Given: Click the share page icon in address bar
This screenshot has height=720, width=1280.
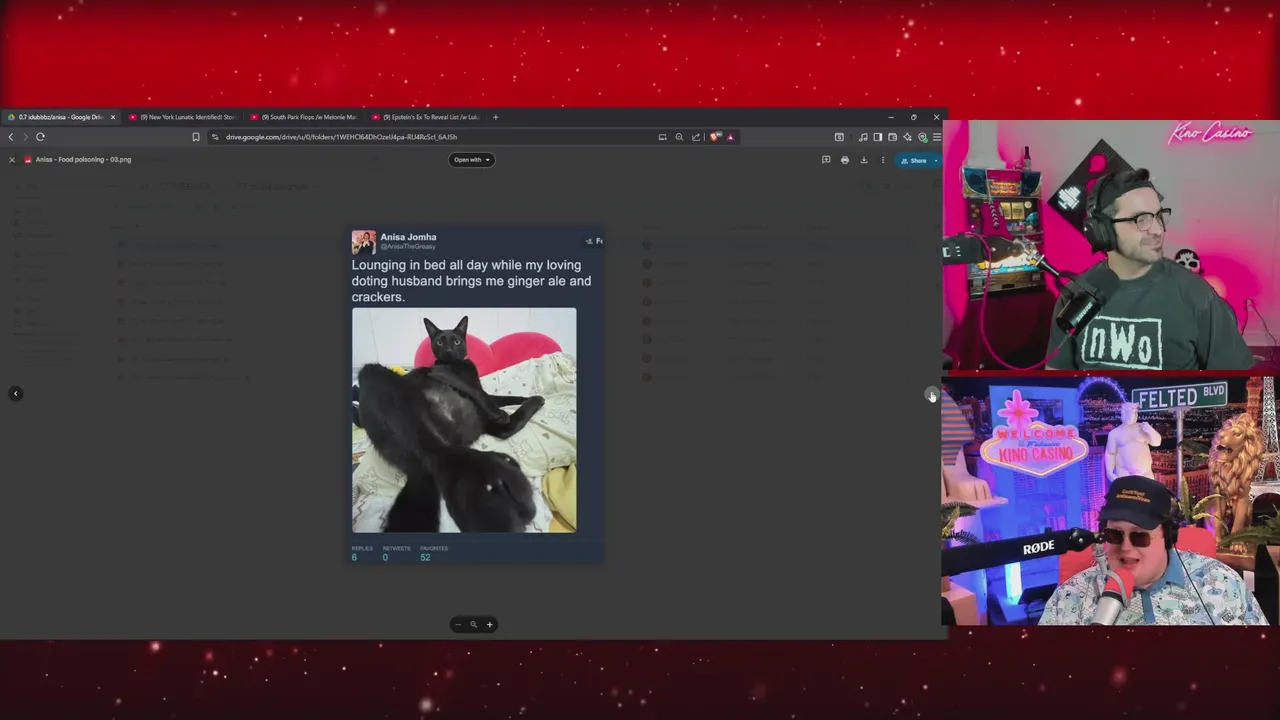Looking at the screenshot, I should (x=696, y=137).
